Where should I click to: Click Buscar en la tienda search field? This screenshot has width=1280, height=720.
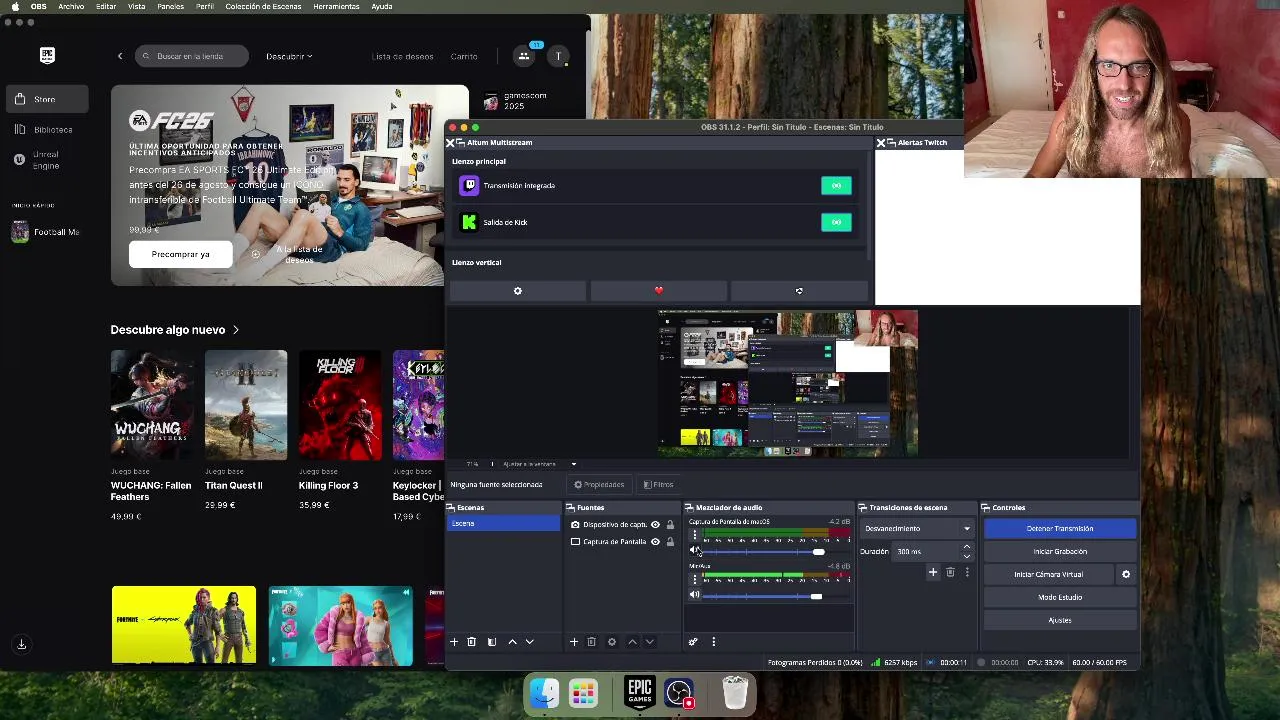coord(192,56)
